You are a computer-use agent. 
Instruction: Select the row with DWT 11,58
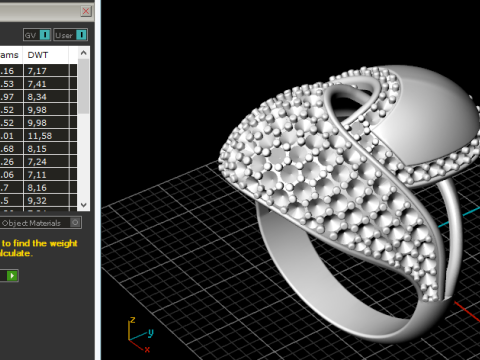pyautogui.click(x=38, y=136)
